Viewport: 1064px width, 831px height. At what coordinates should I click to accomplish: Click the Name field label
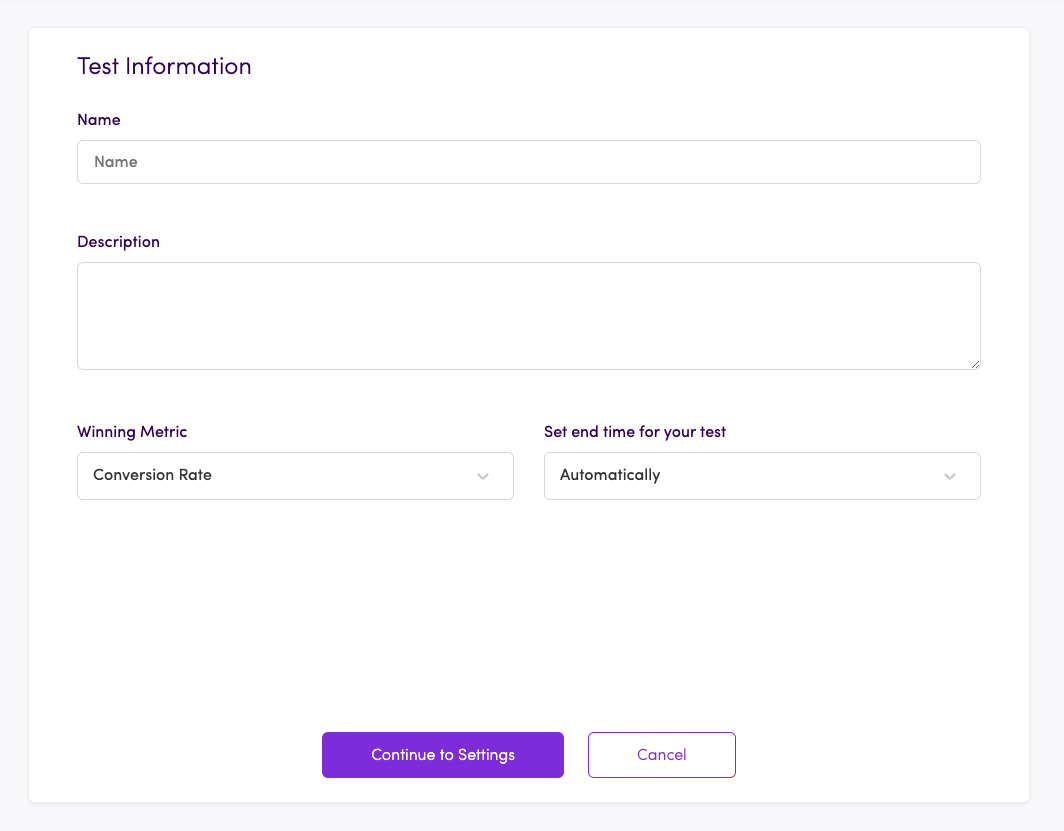tap(99, 120)
